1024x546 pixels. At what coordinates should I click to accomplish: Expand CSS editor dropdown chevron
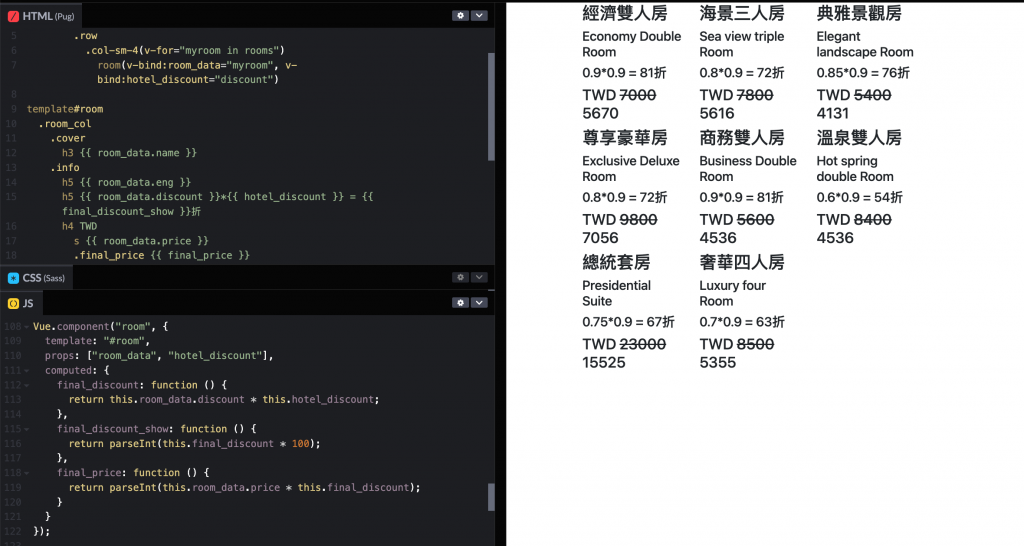click(x=479, y=278)
